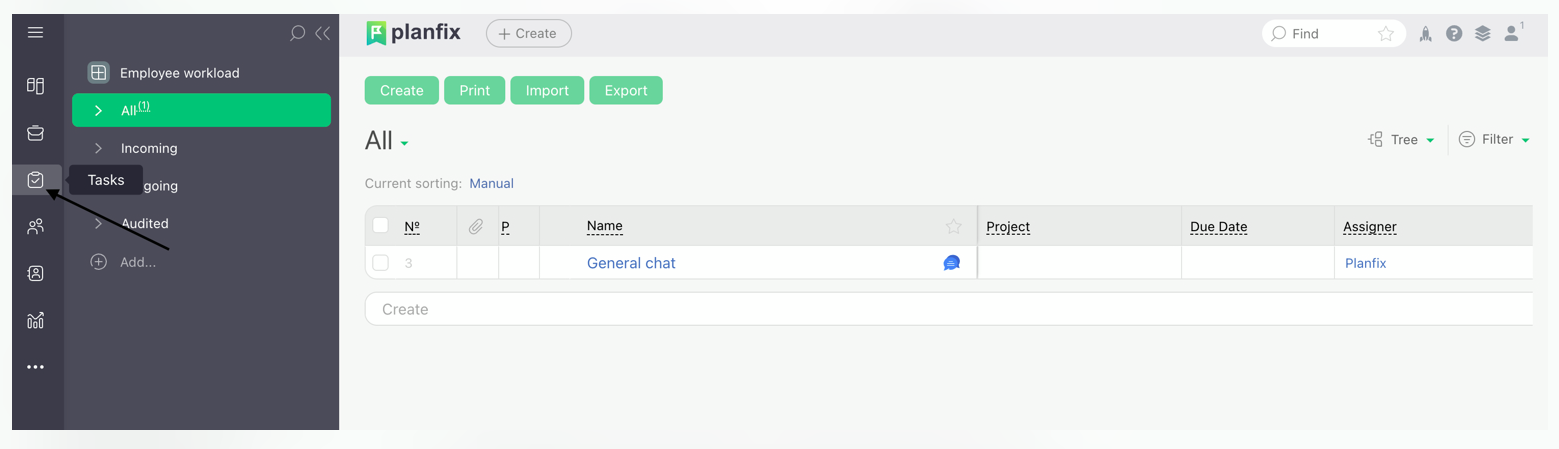Open the hamburger menu icon
Viewport: 1559px width, 449px height.
(35, 33)
